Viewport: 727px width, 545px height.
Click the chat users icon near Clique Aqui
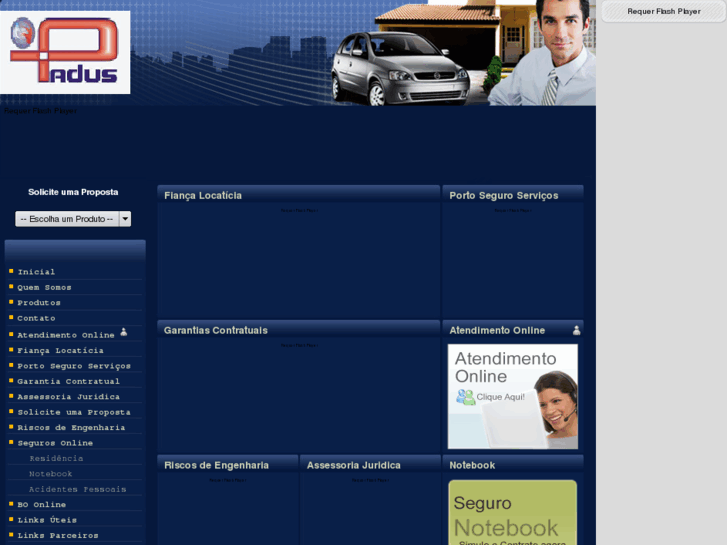click(x=466, y=397)
